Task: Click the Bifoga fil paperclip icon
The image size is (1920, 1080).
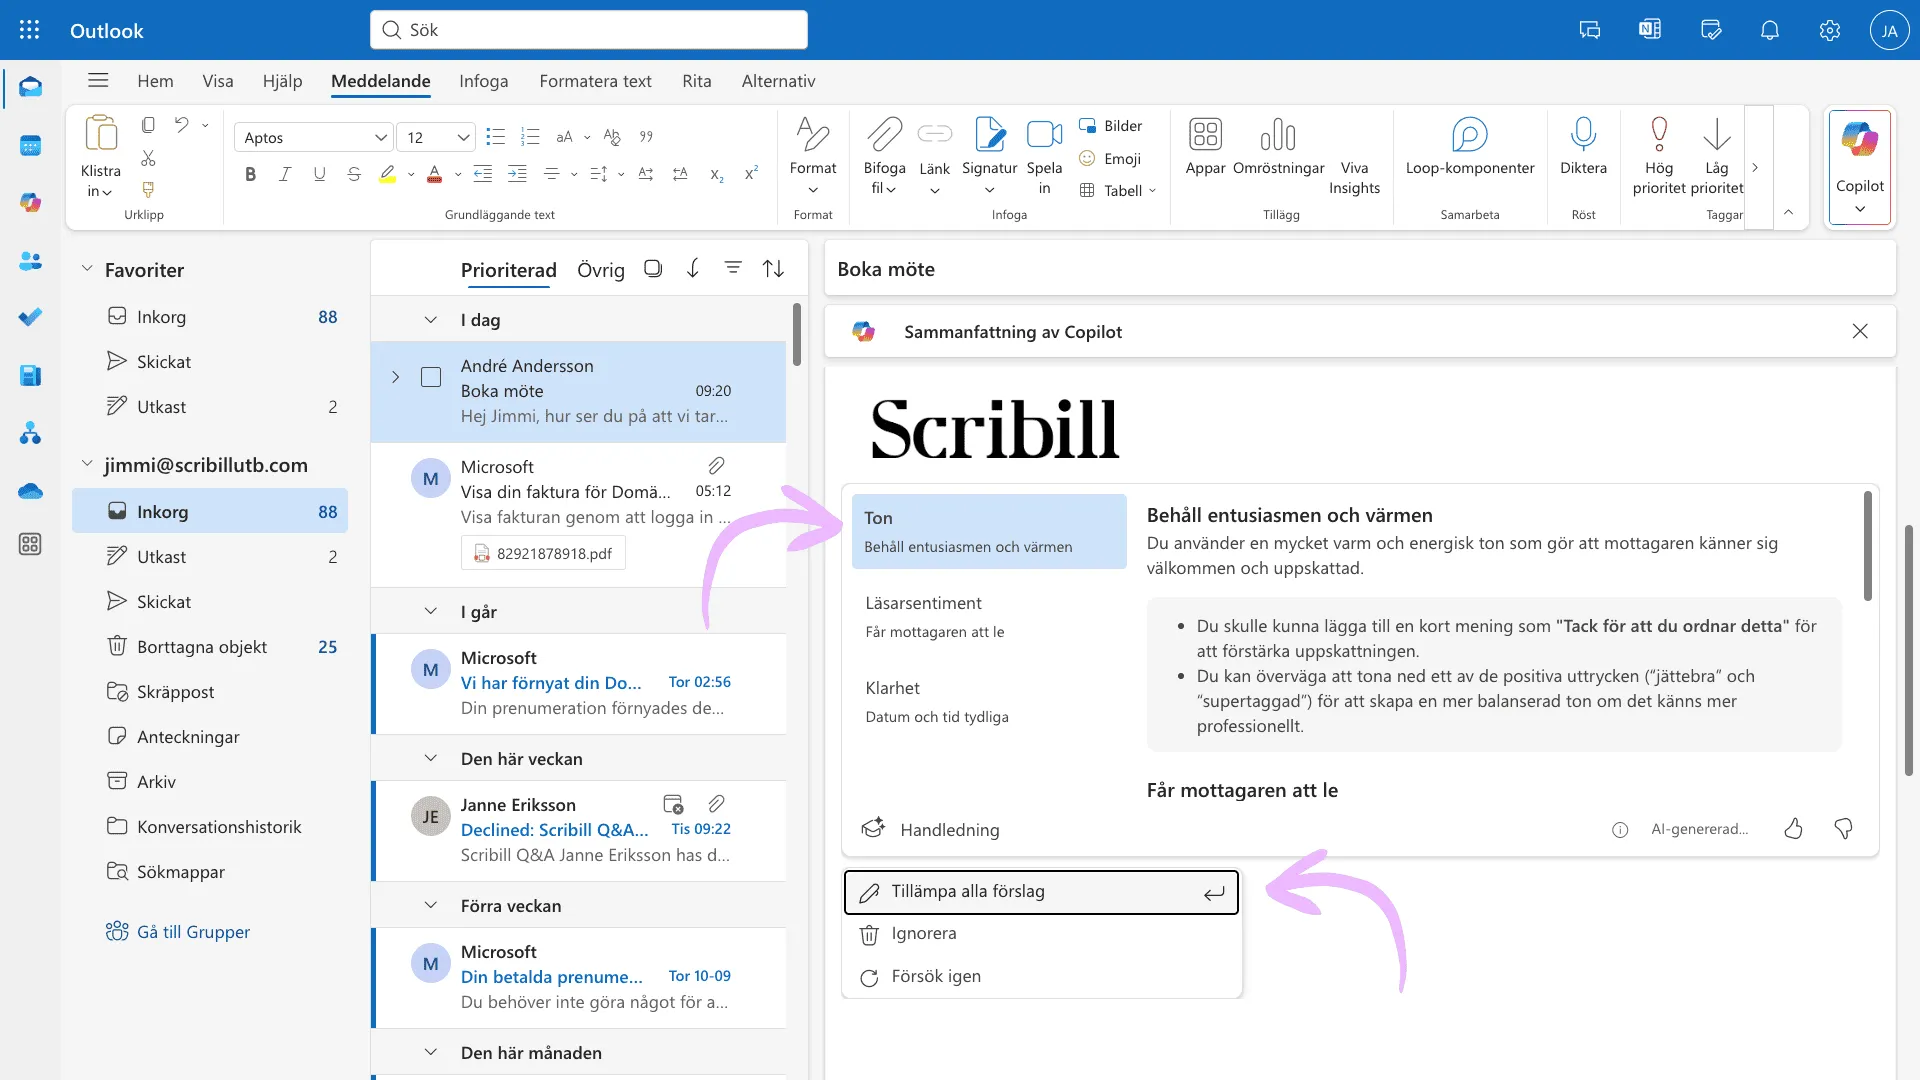Action: click(x=884, y=134)
